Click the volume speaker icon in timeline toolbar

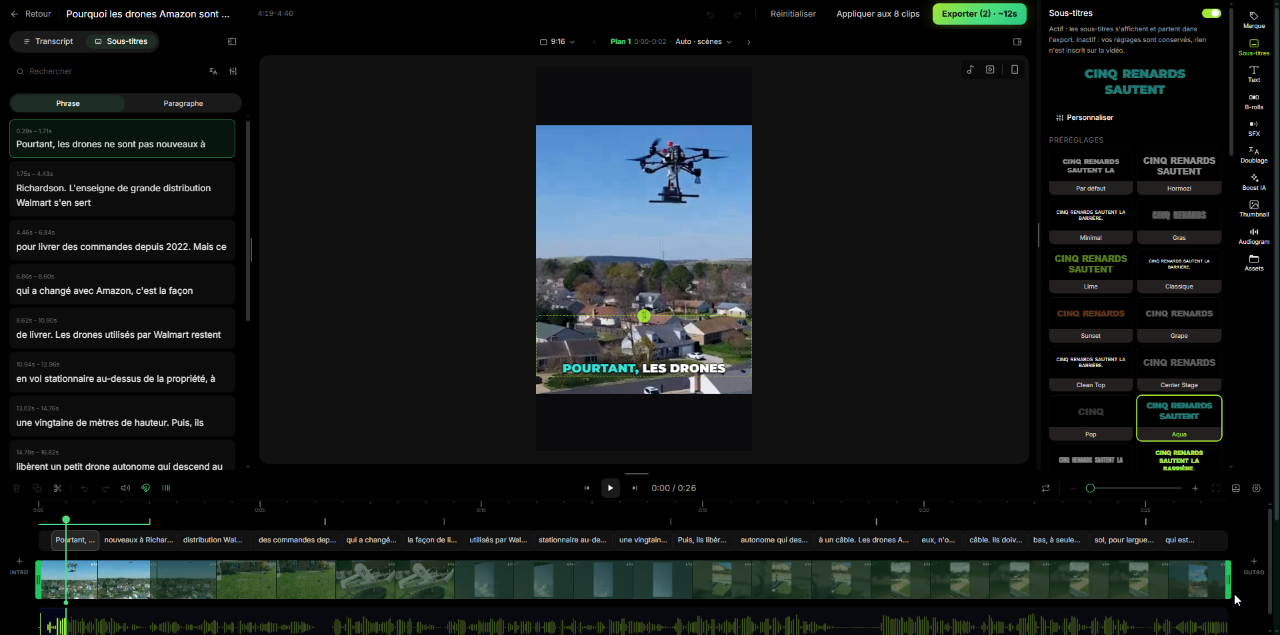point(125,488)
